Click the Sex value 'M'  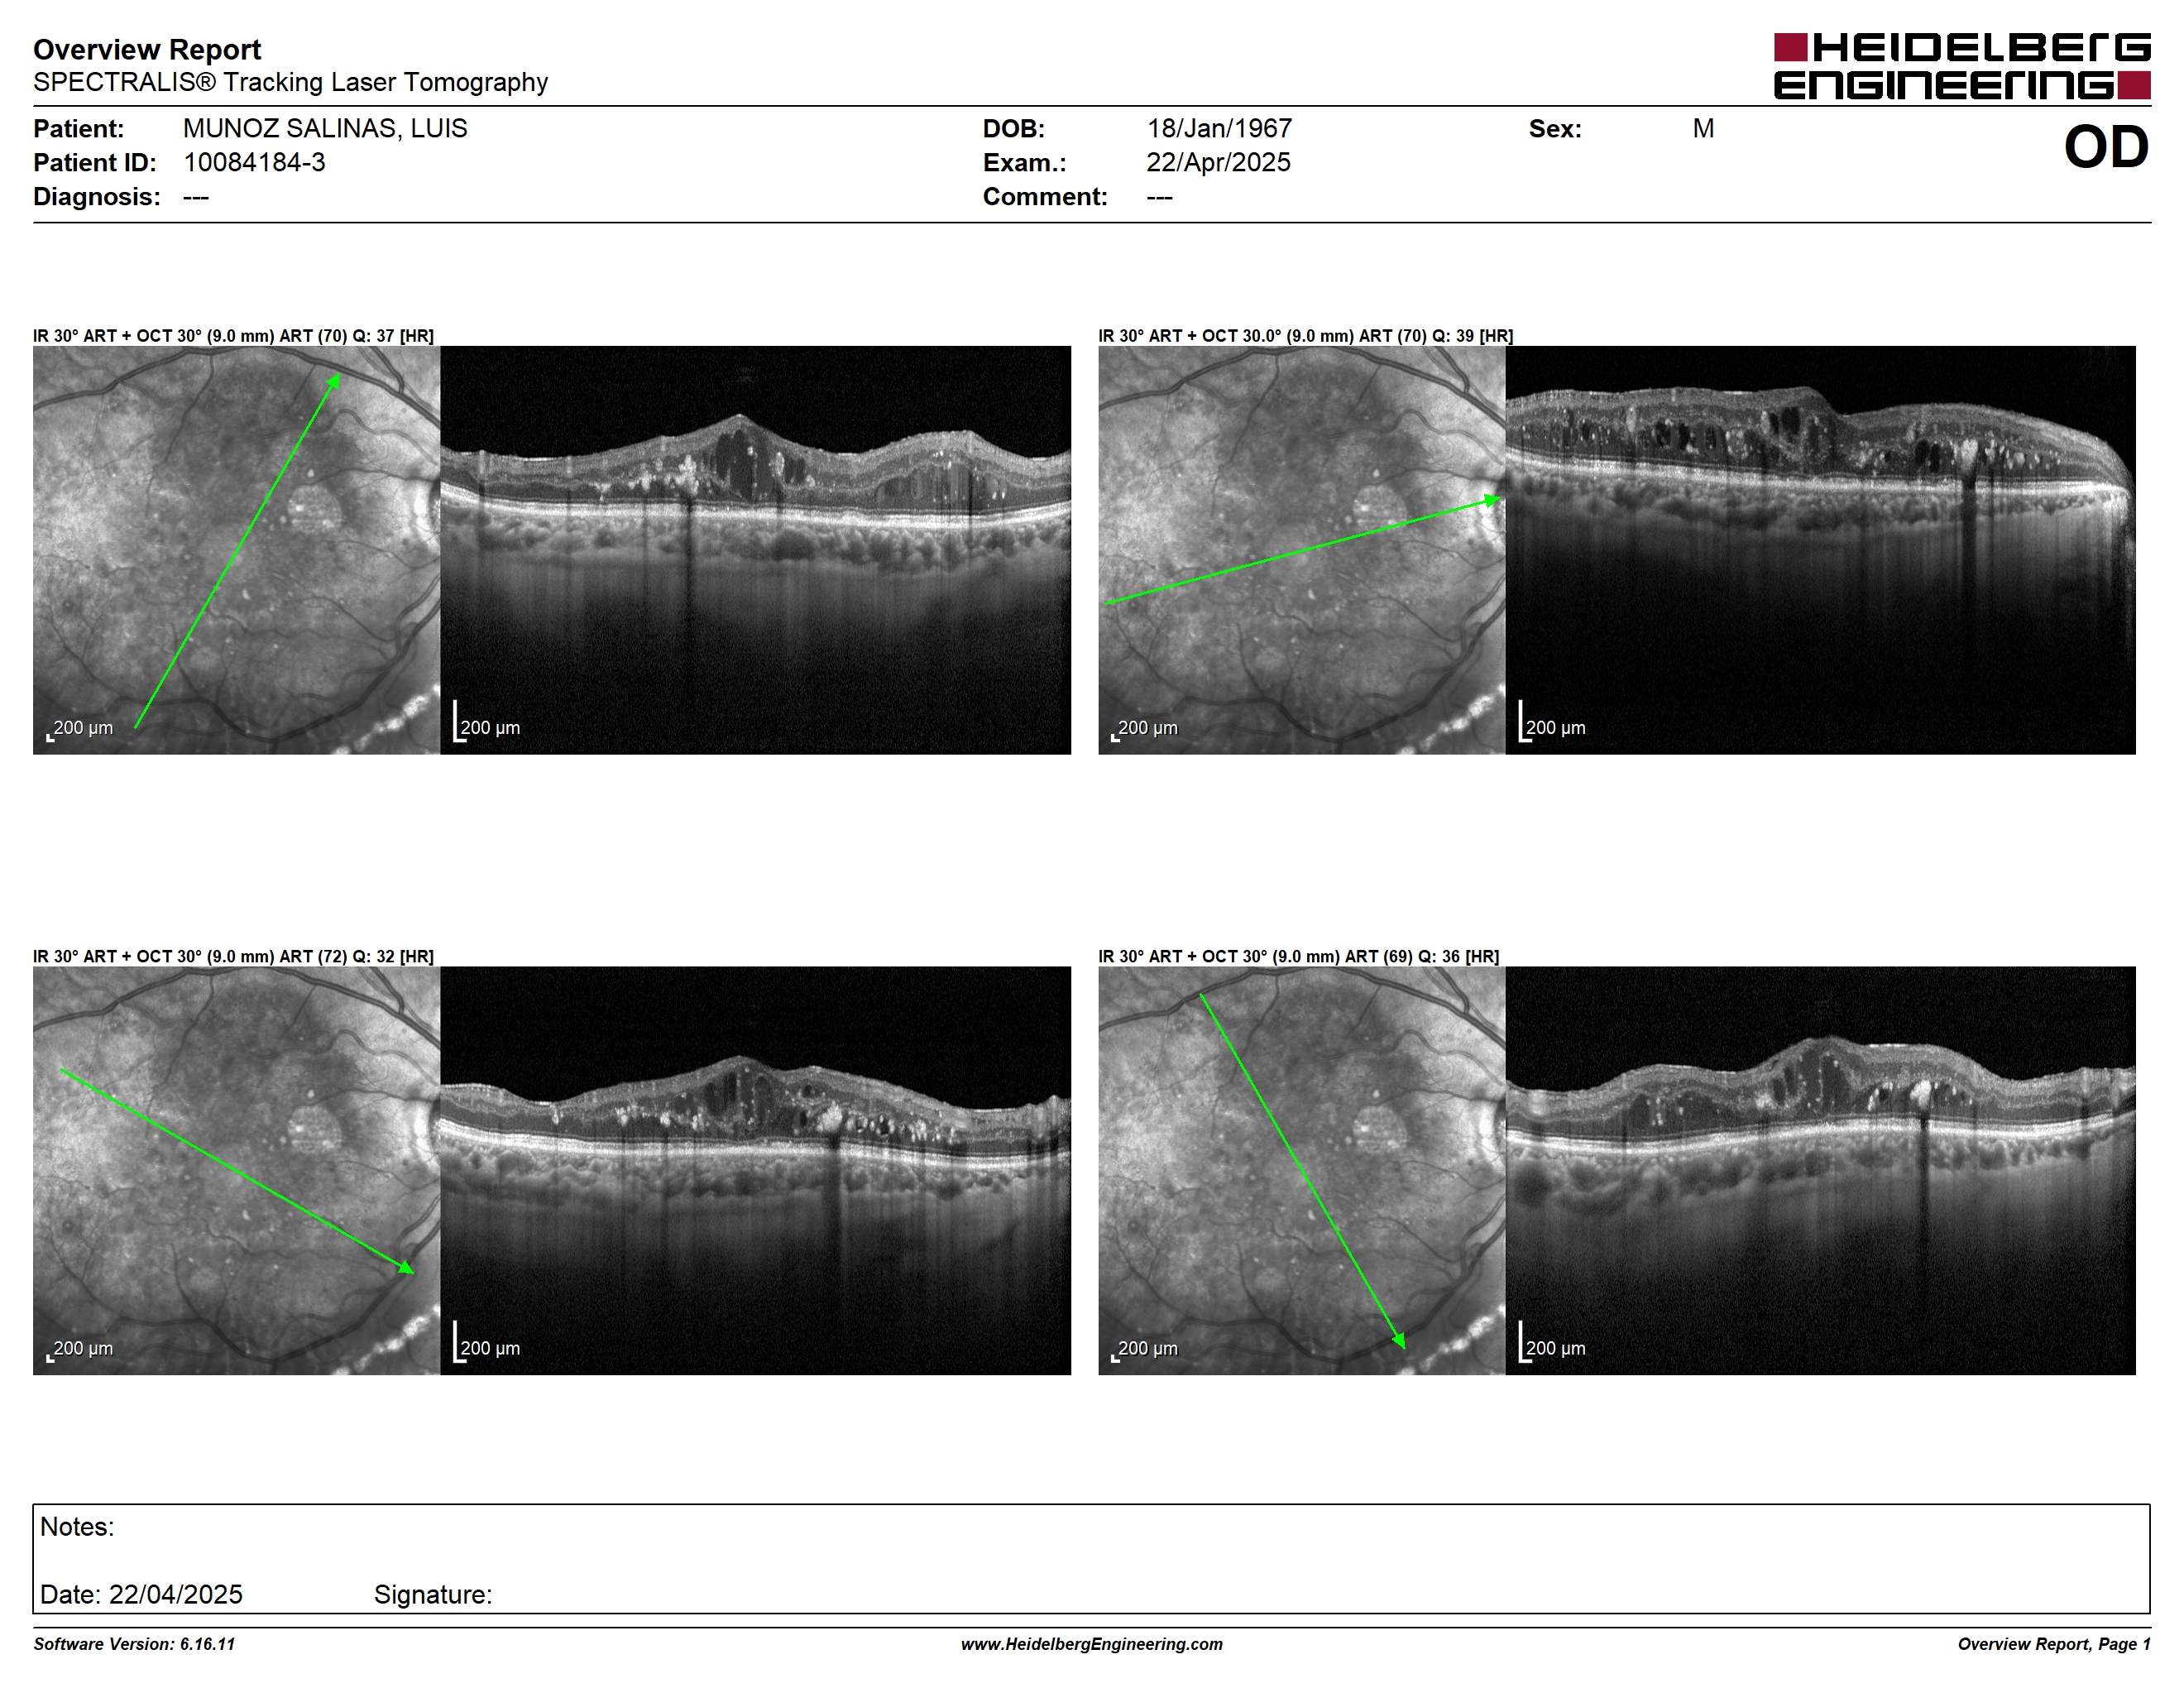point(1703,128)
